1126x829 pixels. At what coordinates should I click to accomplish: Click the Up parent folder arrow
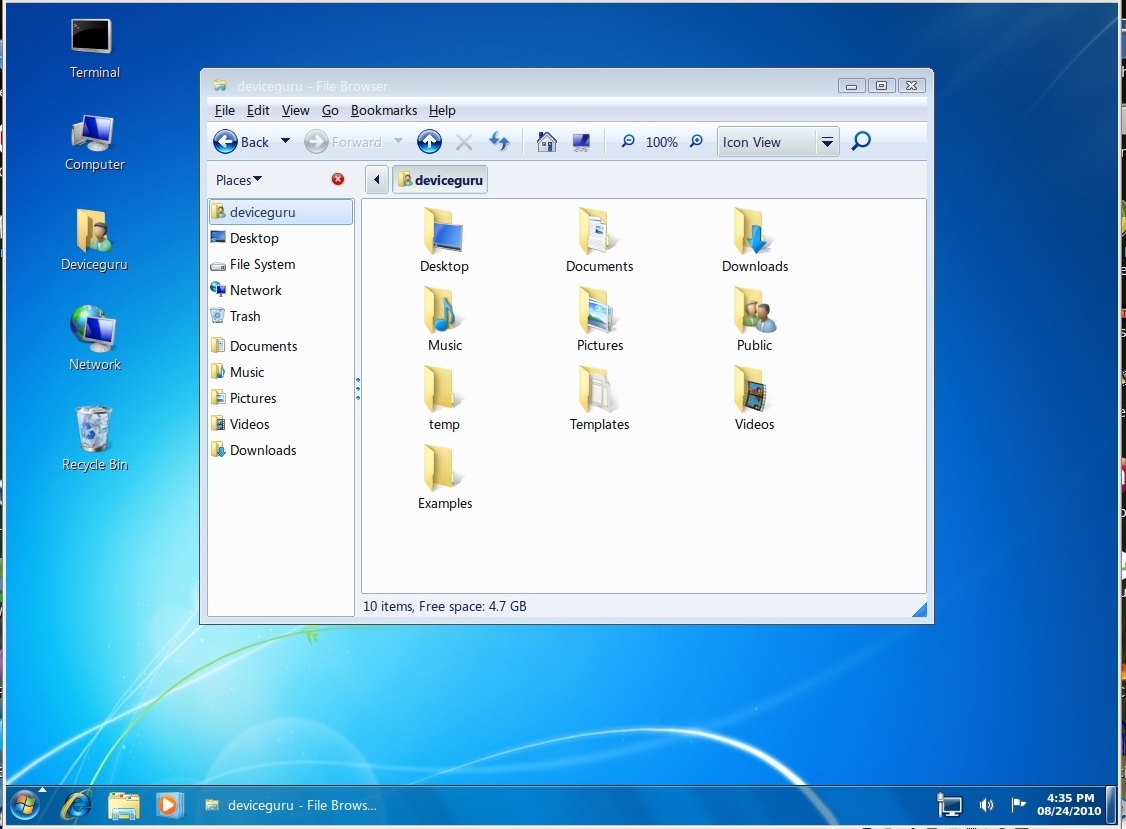click(429, 142)
